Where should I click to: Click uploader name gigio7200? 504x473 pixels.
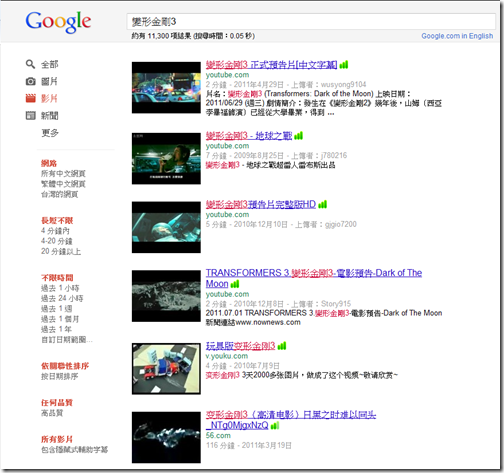click(341, 224)
